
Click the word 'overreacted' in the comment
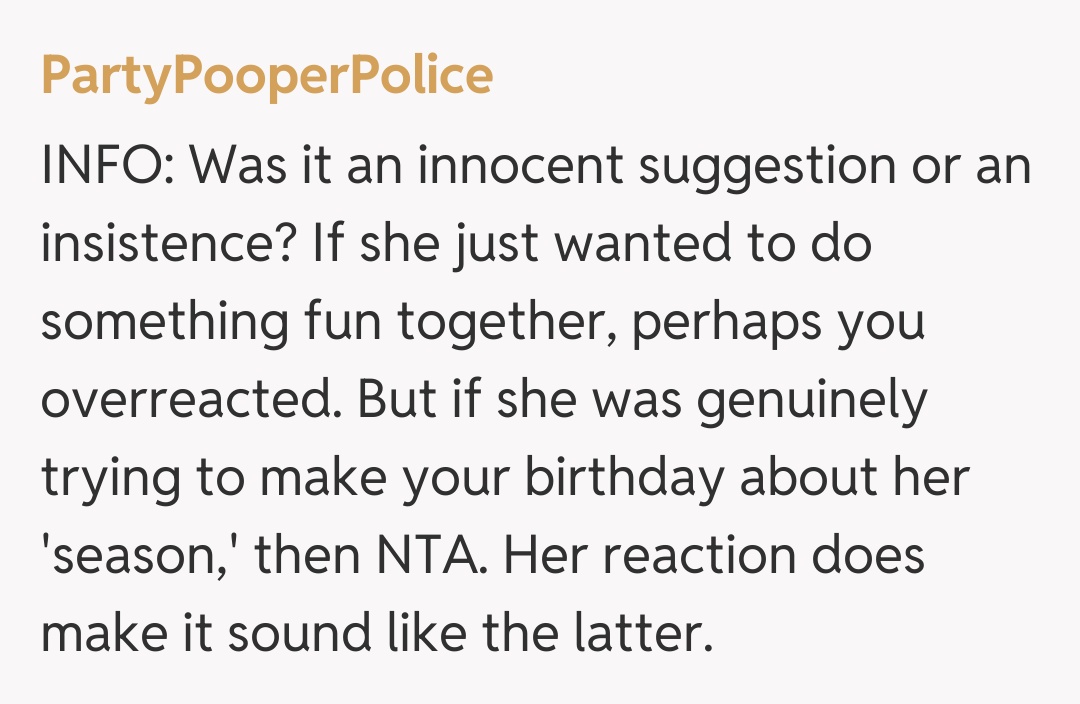(x=192, y=401)
